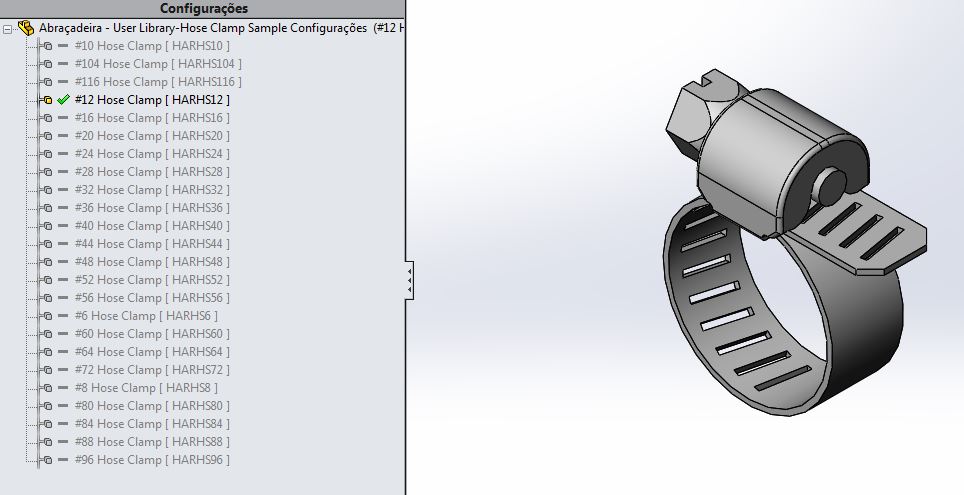Select #116 Hose Clamp [ HARHS116 ] configuration
Viewport: 964px width, 495px height.
pos(158,81)
